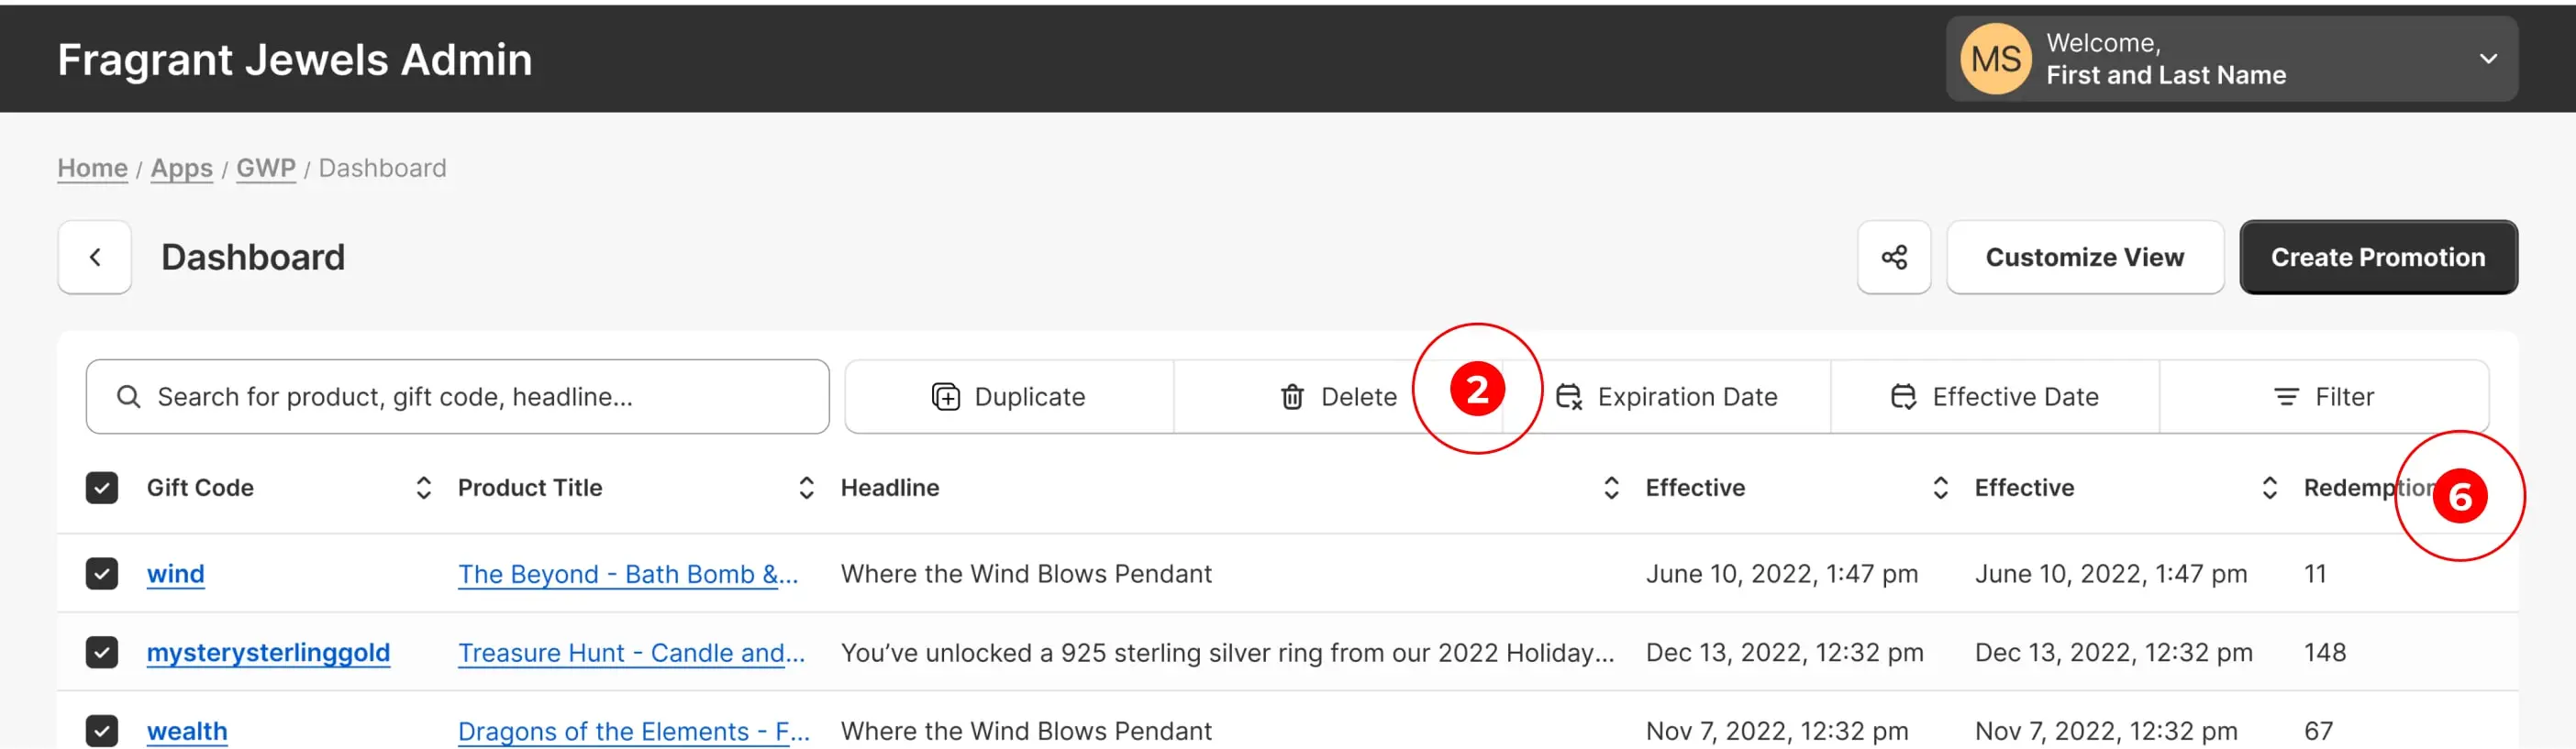Open the wind gift code link
This screenshot has width=2576, height=749.
pos(175,574)
